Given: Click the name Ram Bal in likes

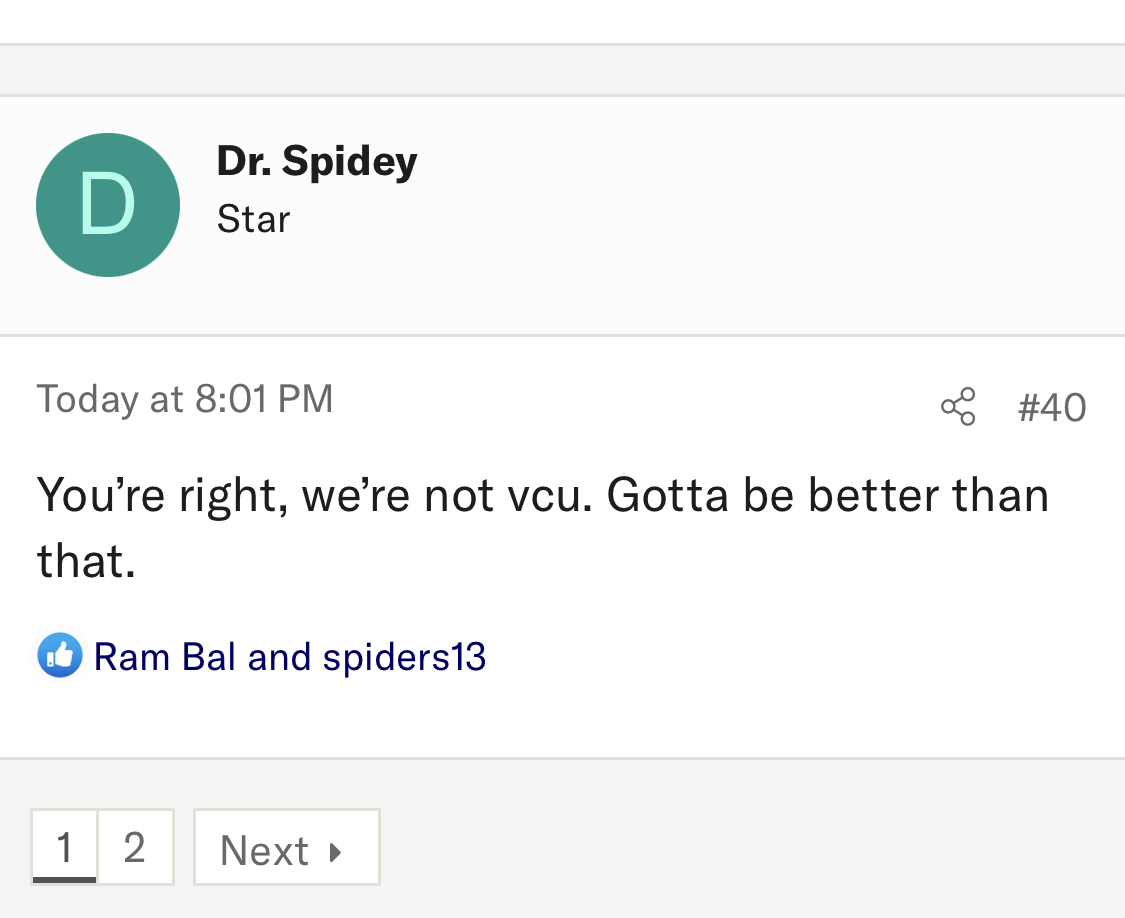Looking at the screenshot, I should (165, 657).
